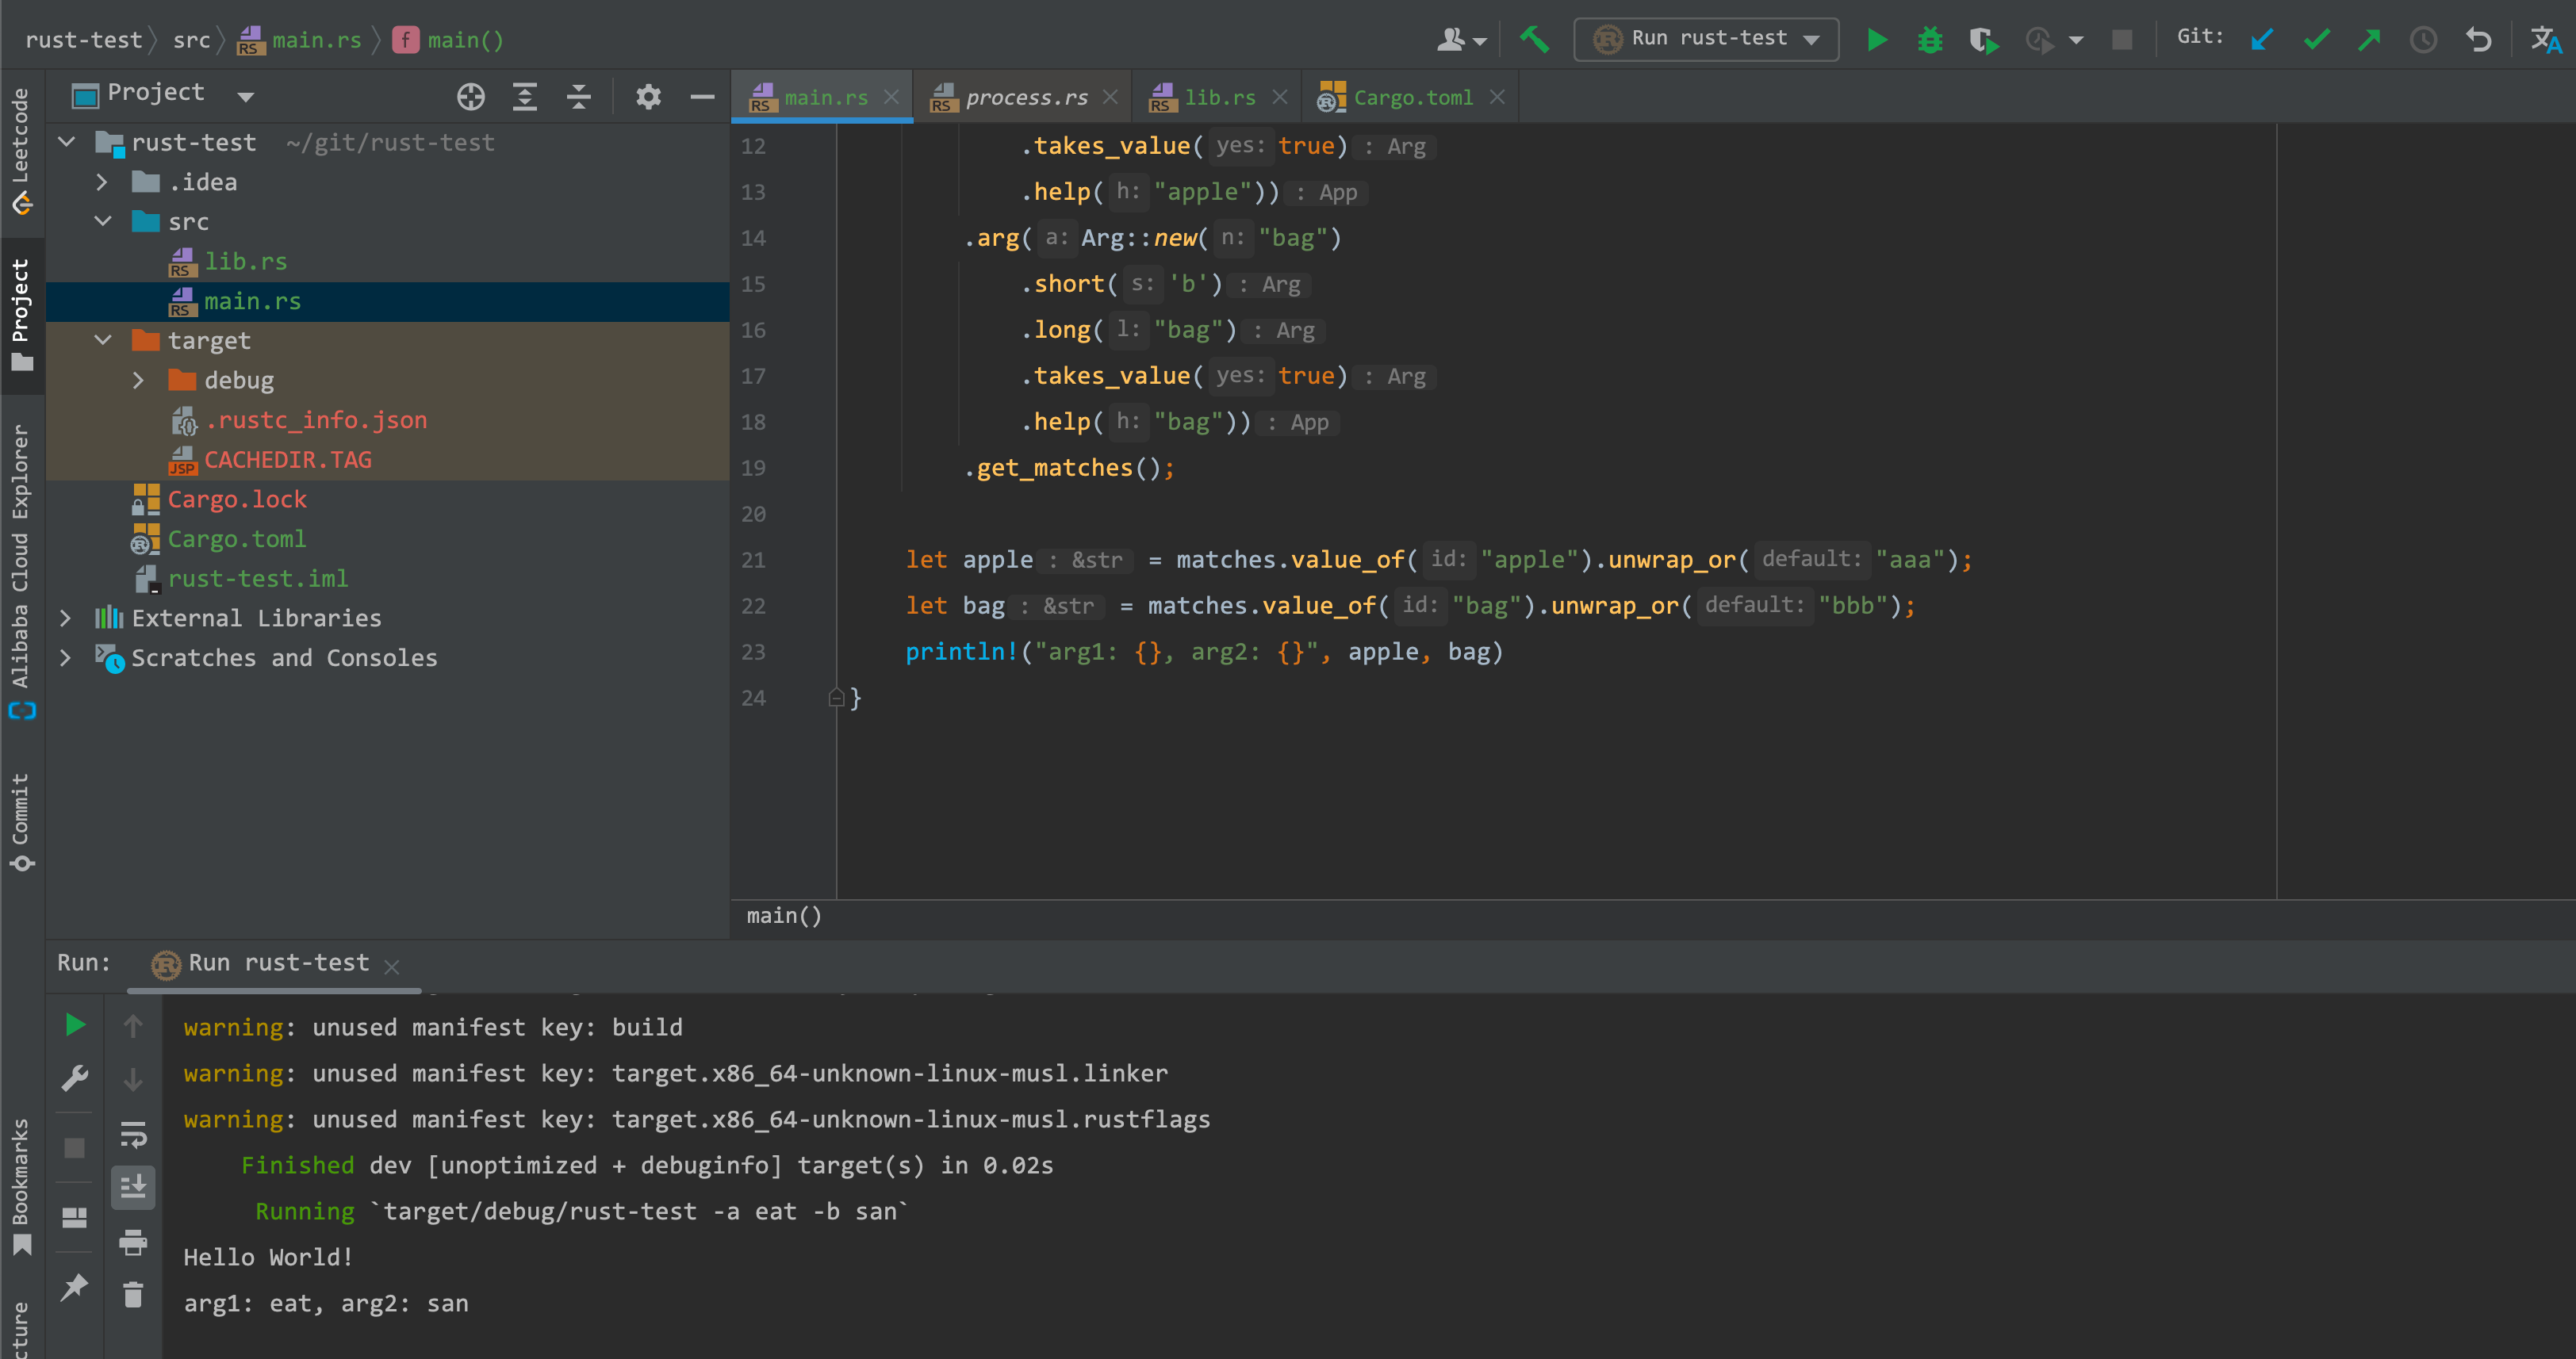Screen dimensions: 2576x1359
Task: Run with coverage shield icon
Action: (1983, 40)
